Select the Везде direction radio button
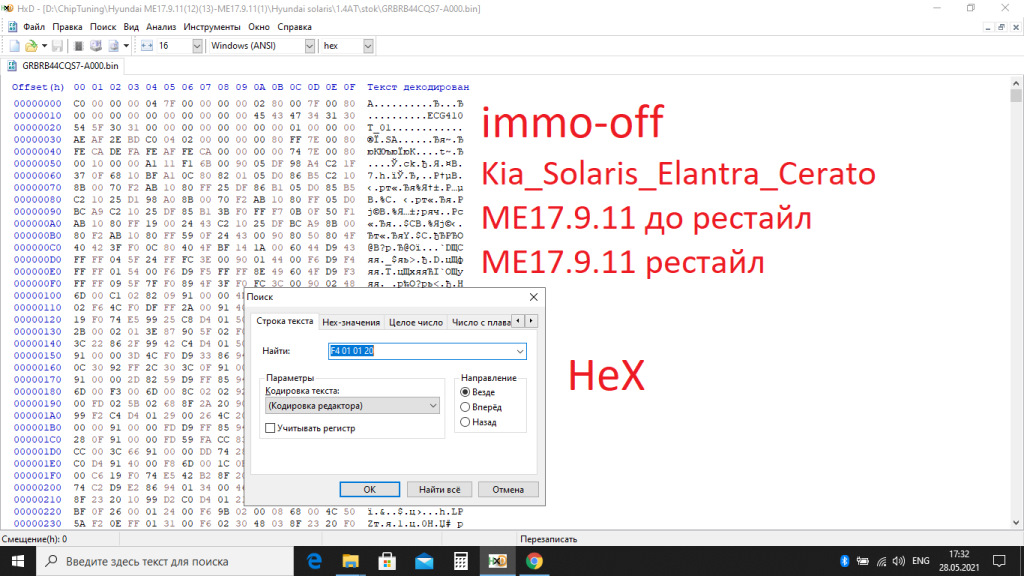Image resolution: width=1024 pixels, height=576 pixels. tap(465, 392)
